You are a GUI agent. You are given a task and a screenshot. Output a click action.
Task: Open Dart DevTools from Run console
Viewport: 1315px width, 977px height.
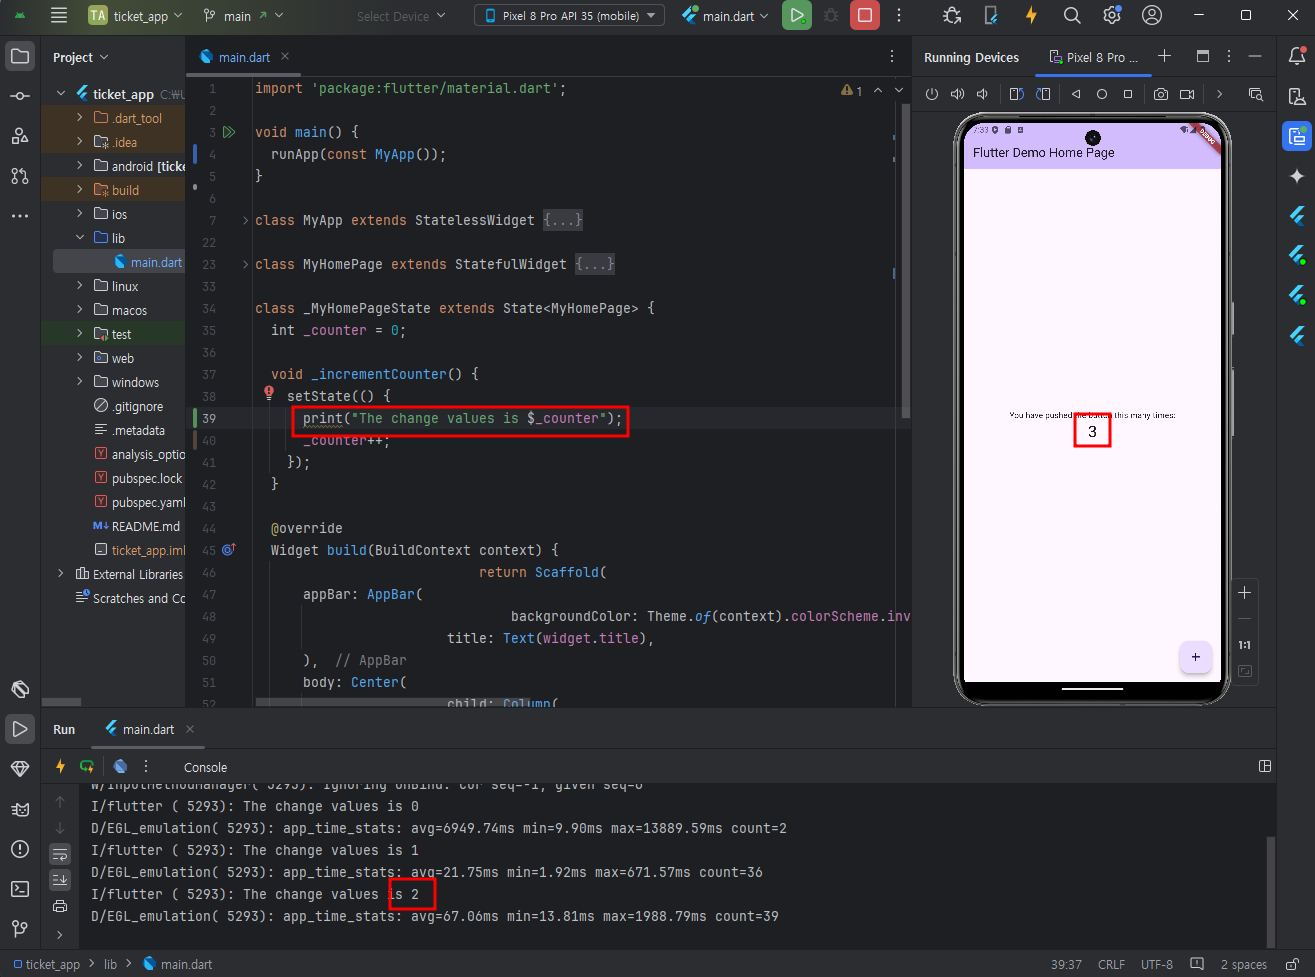pyautogui.click(x=120, y=766)
